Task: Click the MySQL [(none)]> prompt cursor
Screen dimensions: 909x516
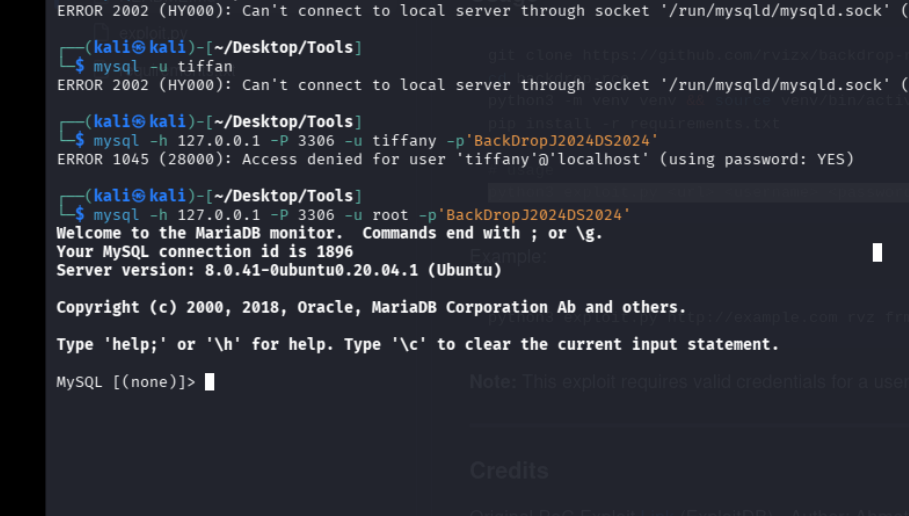Action: click(209, 382)
